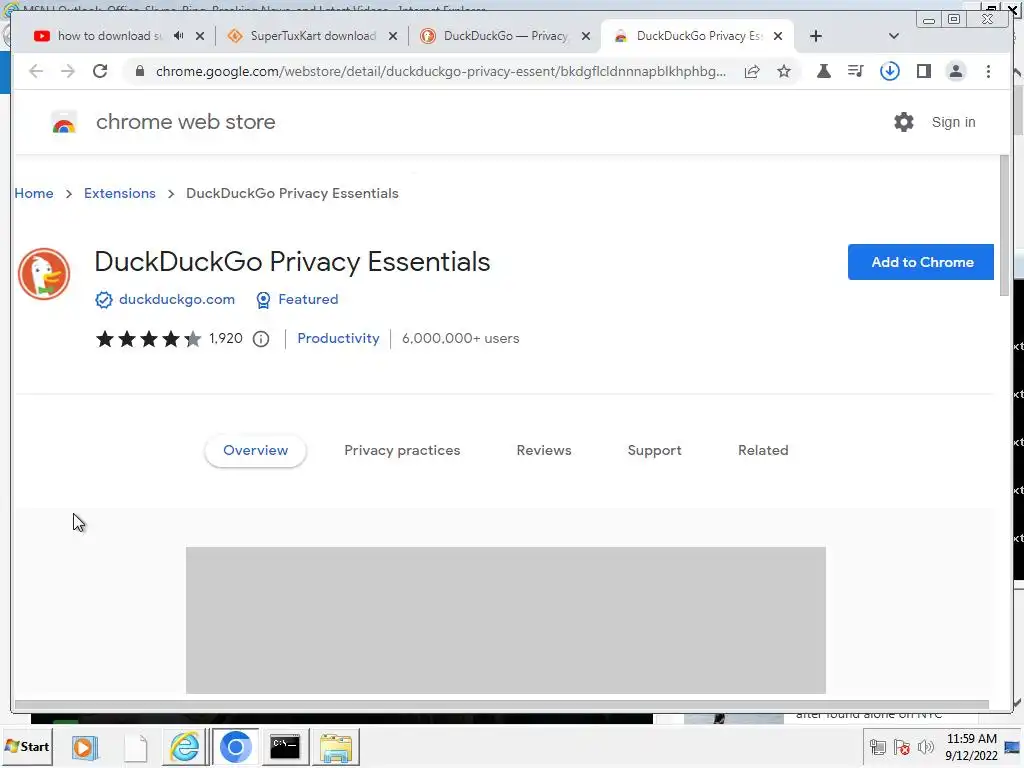This screenshot has width=1024, height=768.
Task: Open Chrome Labs flask icon
Action: point(824,71)
